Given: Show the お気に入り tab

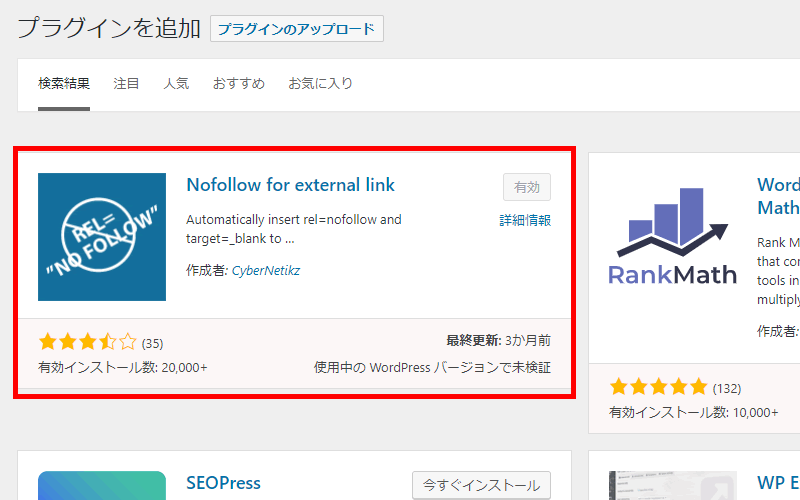Looking at the screenshot, I should (x=320, y=84).
